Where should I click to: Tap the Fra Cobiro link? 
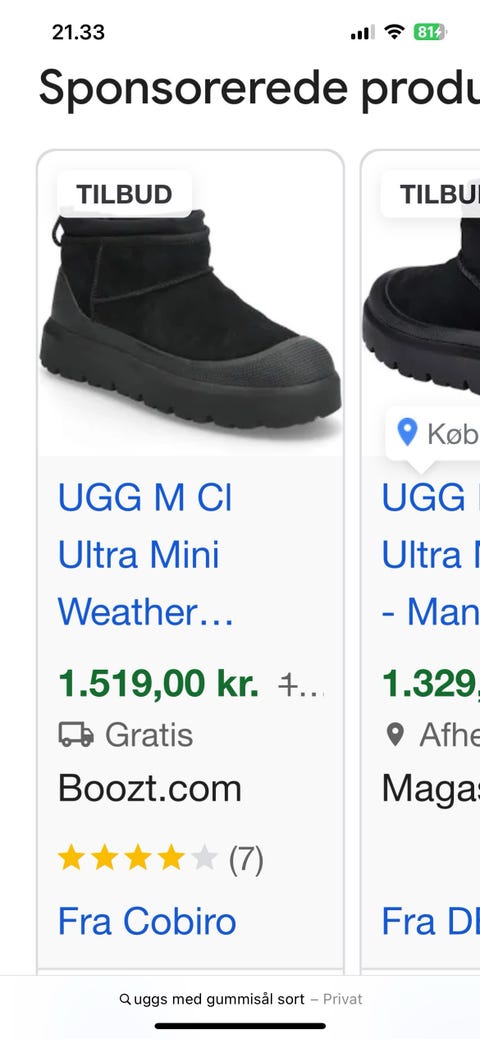click(x=147, y=921)
